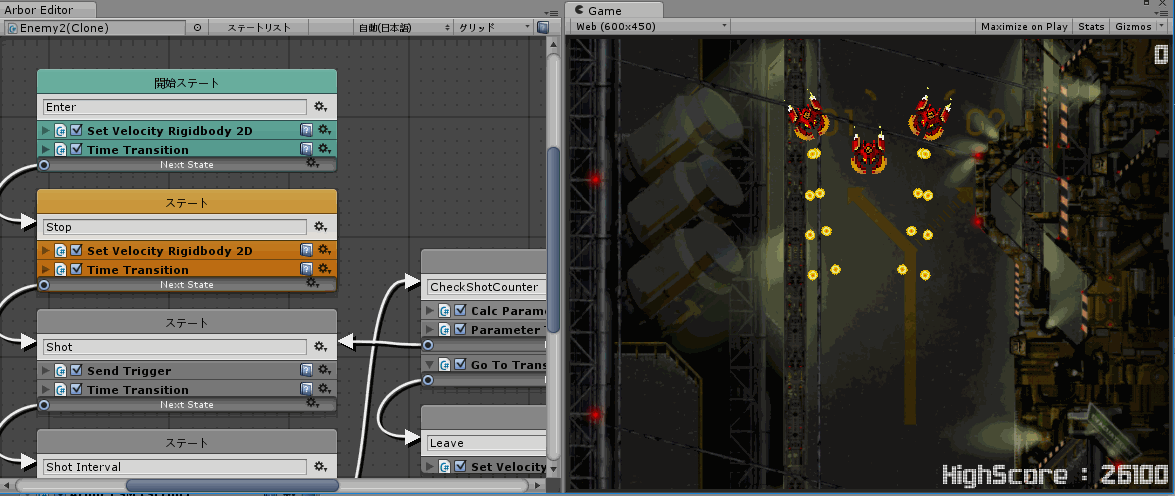Switch to the Game tab

tap(614, 10)
